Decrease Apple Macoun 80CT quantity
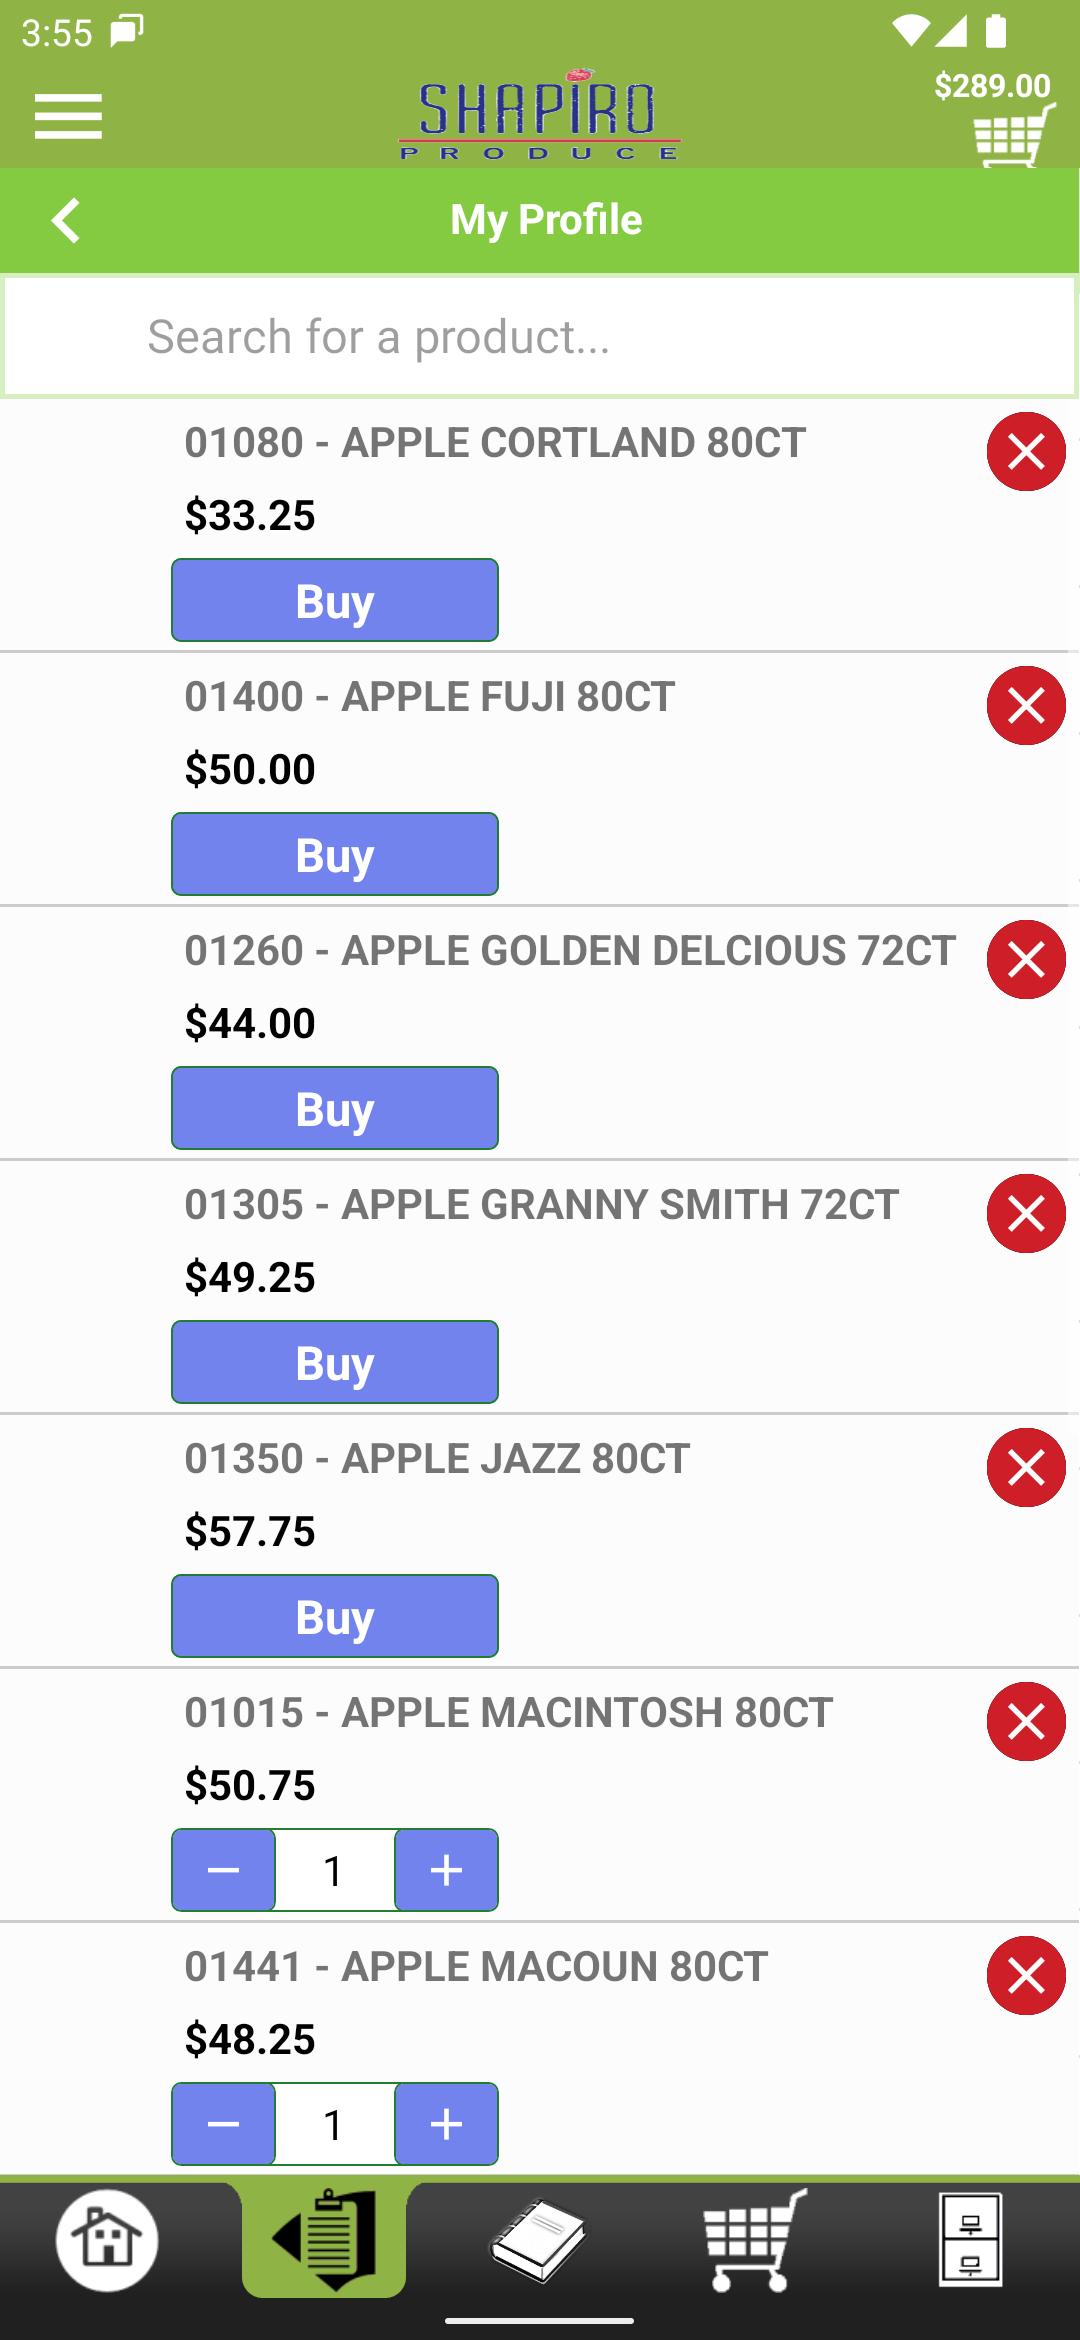Viewport: 1080px width, 2340px height. coord(223,2124)
